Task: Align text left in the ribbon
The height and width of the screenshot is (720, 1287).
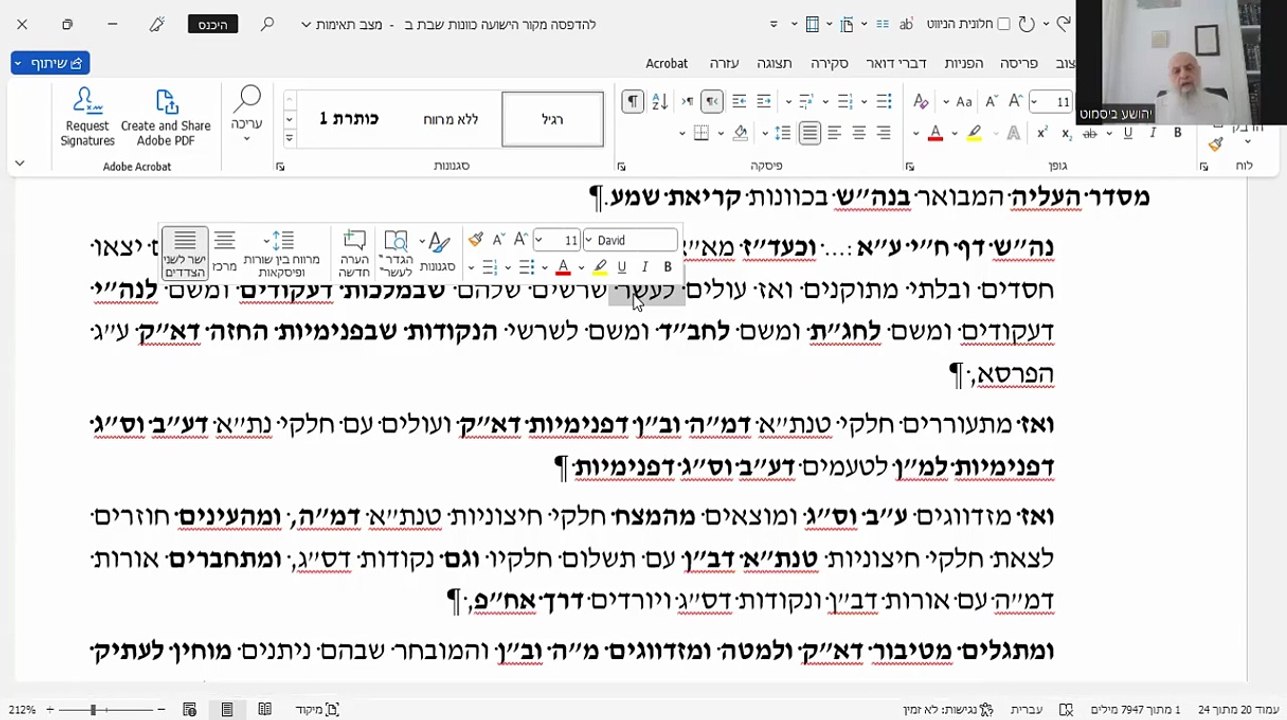Action: tap(834, 133)
